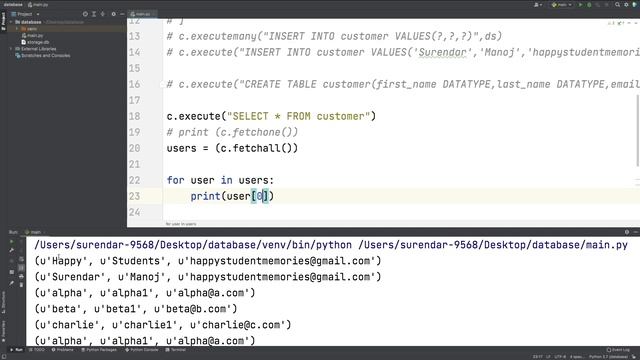Open Favorites side tab on left edge
The image size is (640, 360).
coord(4,331)
